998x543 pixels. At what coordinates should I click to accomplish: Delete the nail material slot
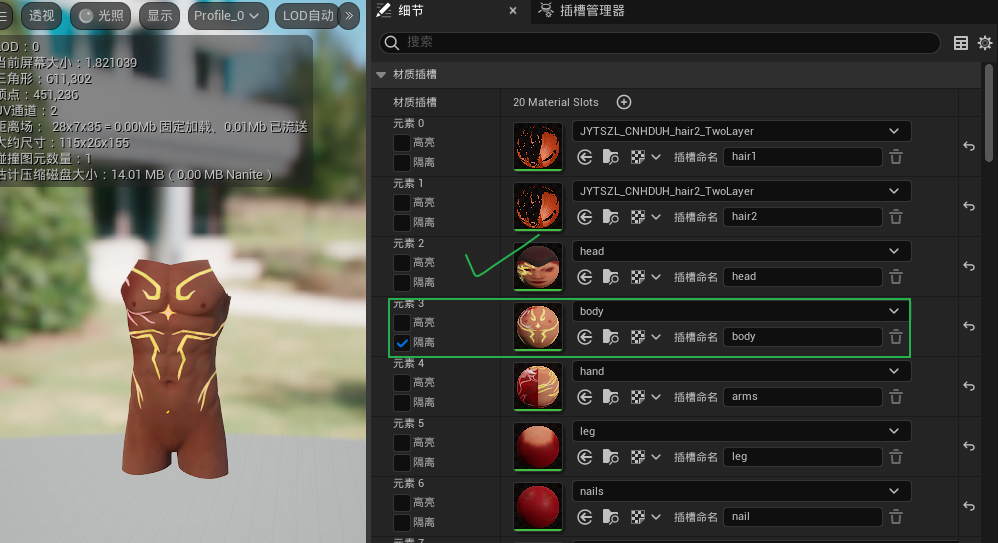click(896, 517)
